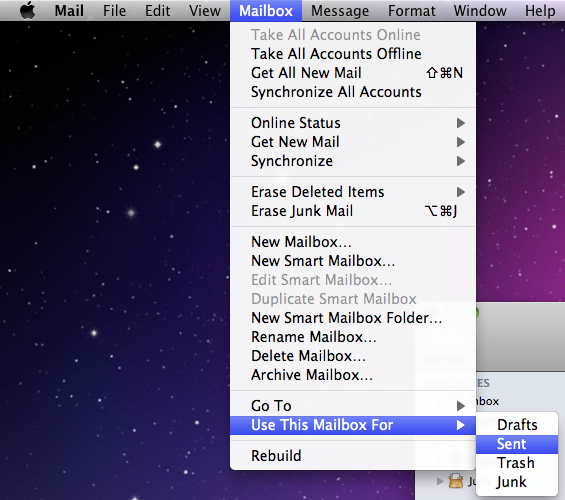Close the highlighted Mailbox menu
The width and height of the screenshot is (565, 500).
click(266, 11)
